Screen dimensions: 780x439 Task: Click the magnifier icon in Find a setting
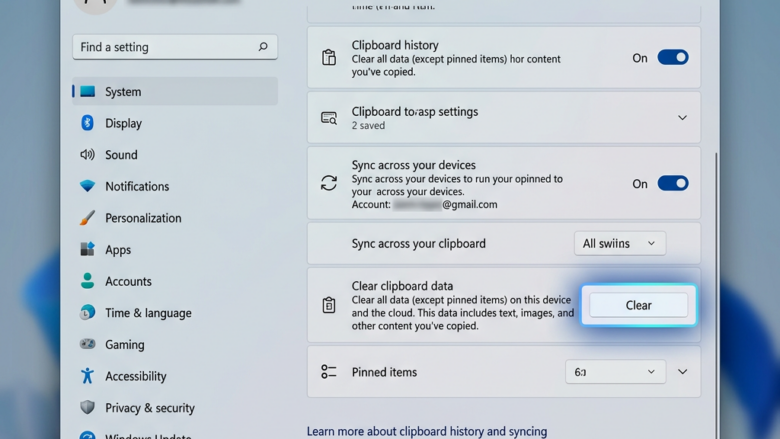(263, 47)
